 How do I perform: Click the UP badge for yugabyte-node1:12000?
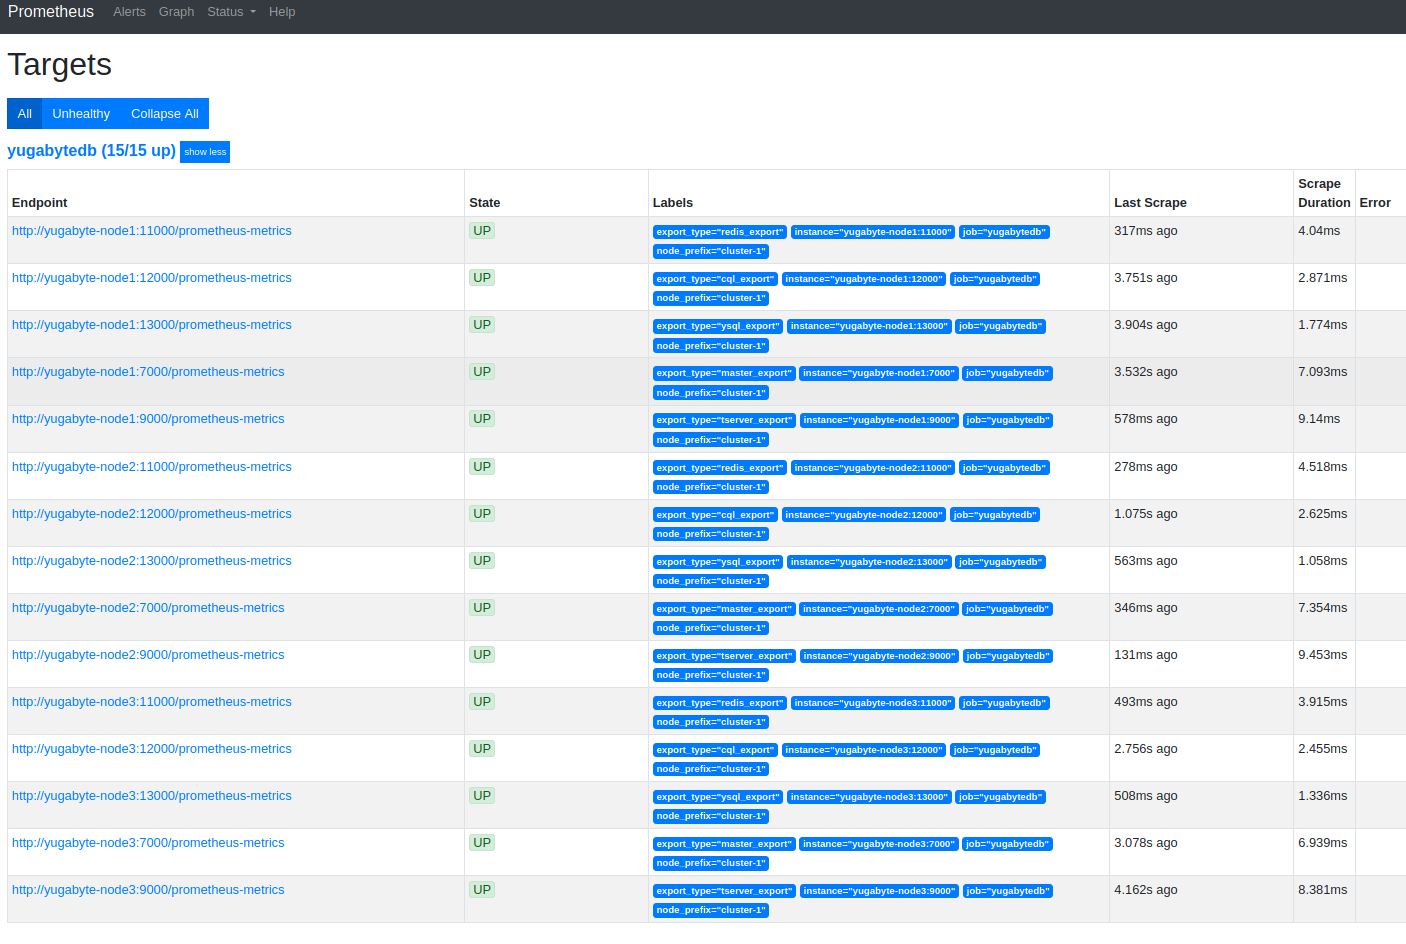point(482,278)
